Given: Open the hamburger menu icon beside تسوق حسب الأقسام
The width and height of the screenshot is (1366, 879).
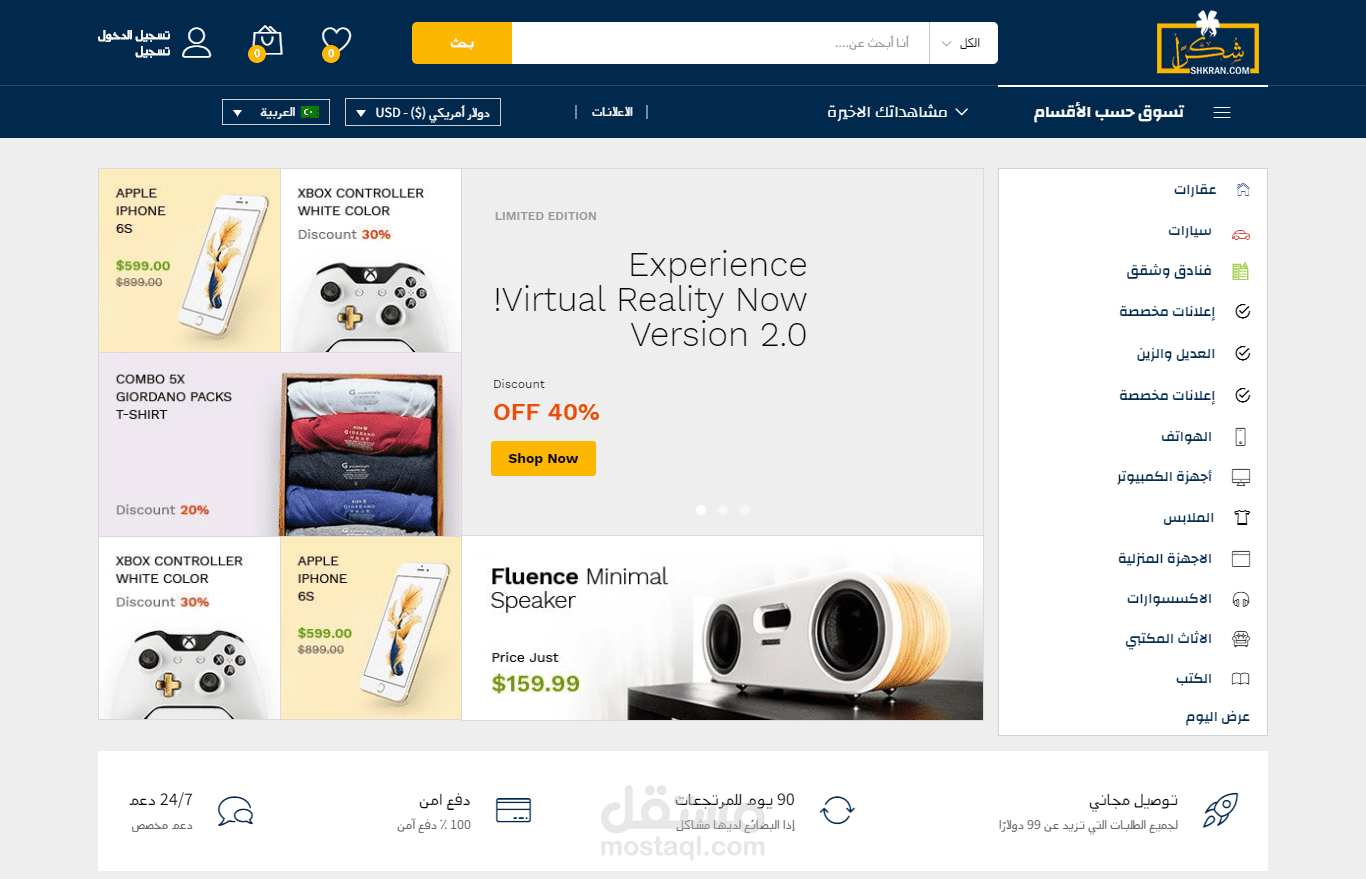Looking at the screenshot, I should [x=1221, y=112].
